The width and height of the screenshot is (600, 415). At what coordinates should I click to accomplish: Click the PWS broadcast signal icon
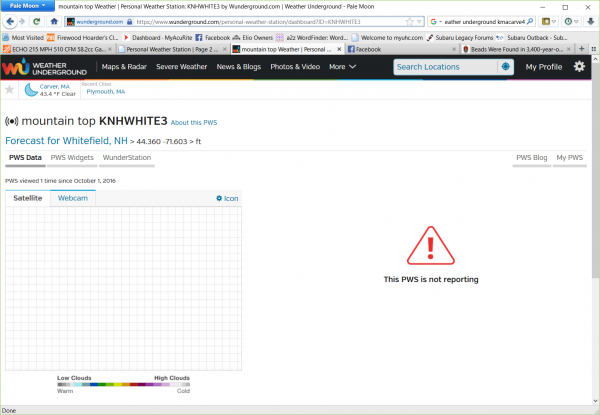pyautogui.click(x=11, y=121)
